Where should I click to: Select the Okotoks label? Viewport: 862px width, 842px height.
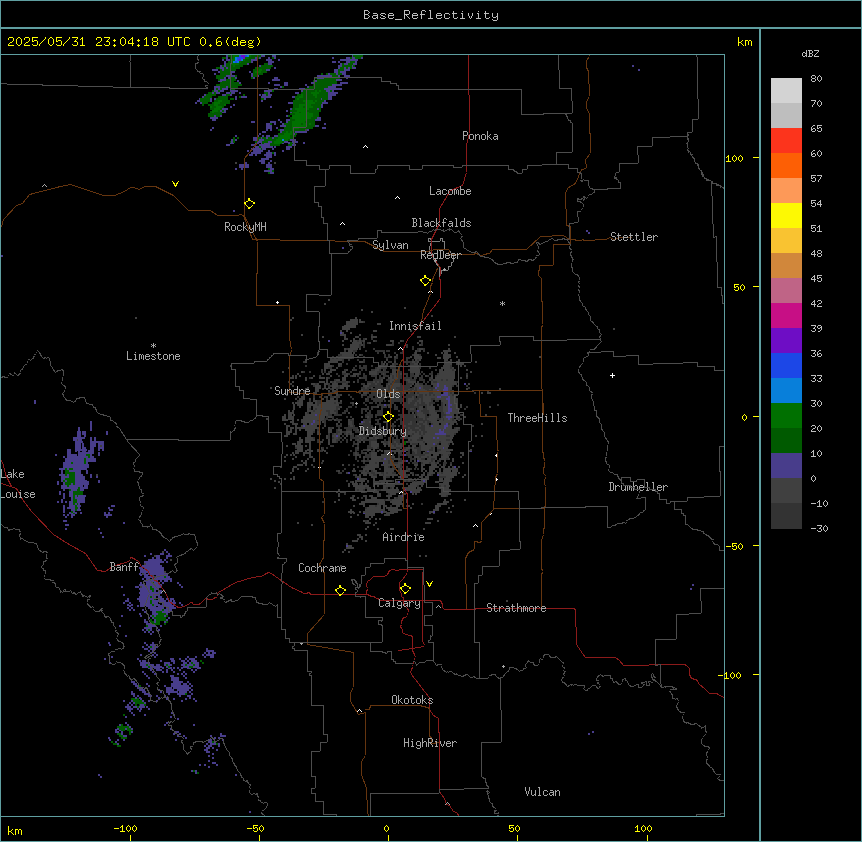[x=412, y=700]
